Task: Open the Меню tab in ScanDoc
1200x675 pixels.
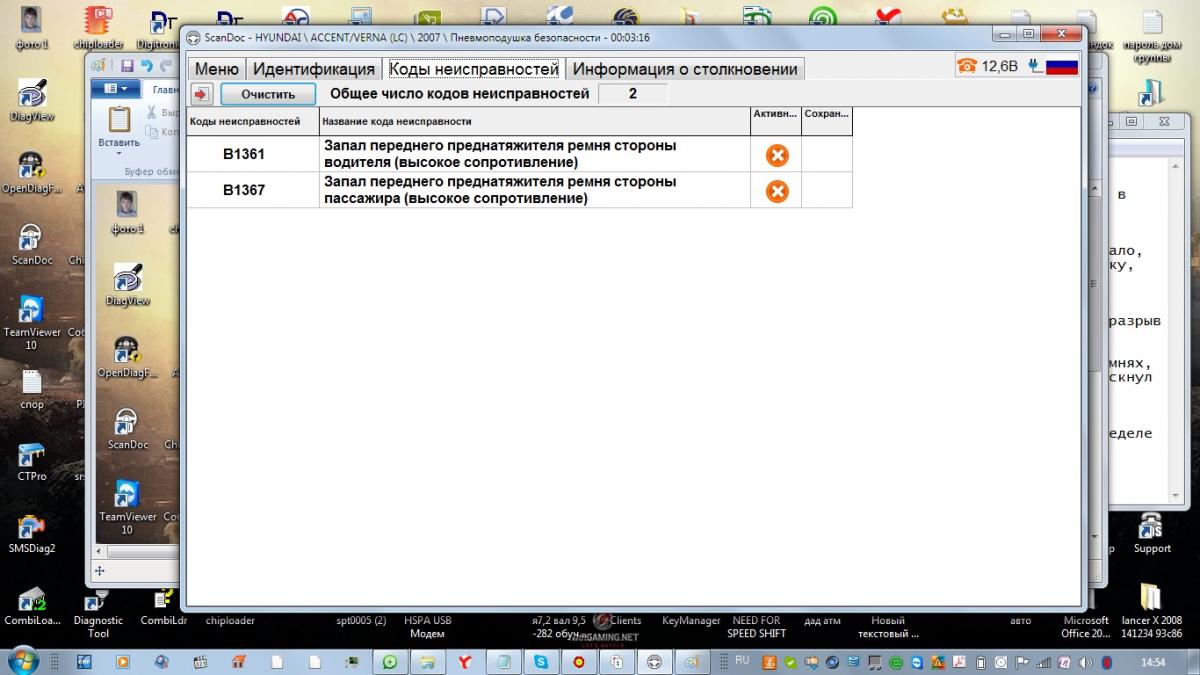Action: click(216, 69)
